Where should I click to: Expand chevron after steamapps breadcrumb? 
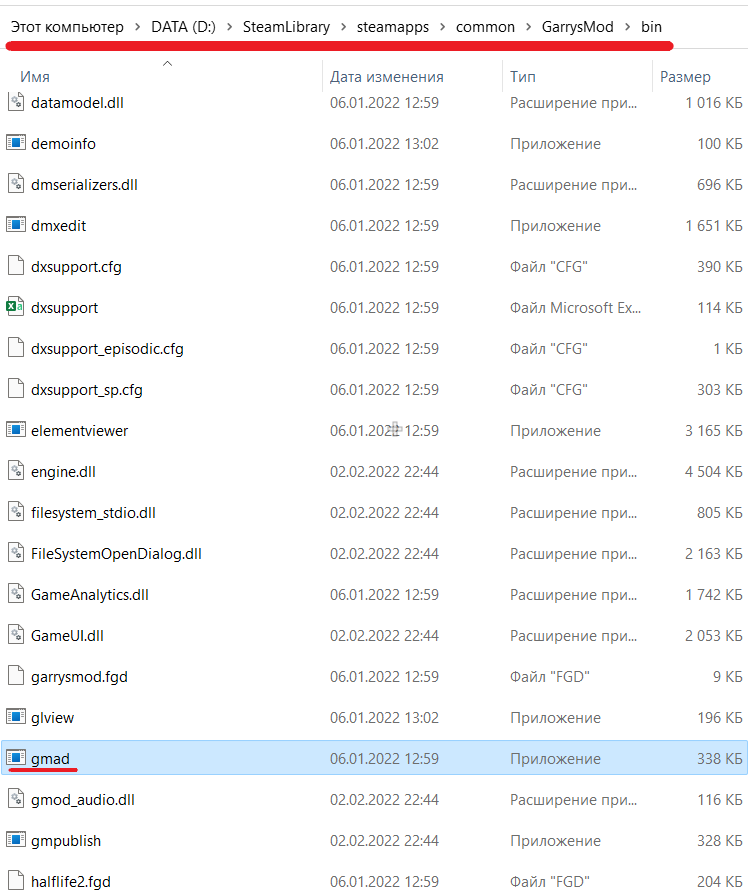coord(442,27)
